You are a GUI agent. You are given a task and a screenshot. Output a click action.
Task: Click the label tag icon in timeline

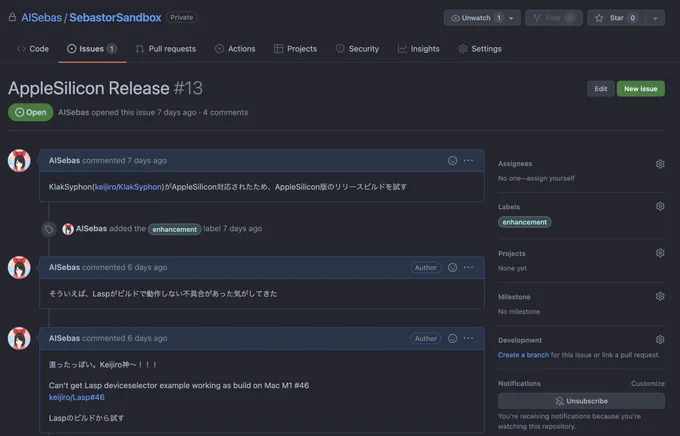(49, 229)
